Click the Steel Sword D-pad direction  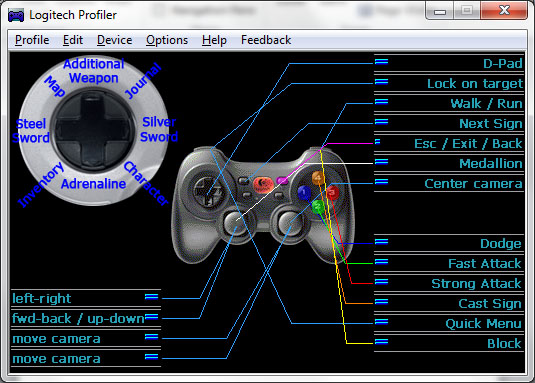31,131
